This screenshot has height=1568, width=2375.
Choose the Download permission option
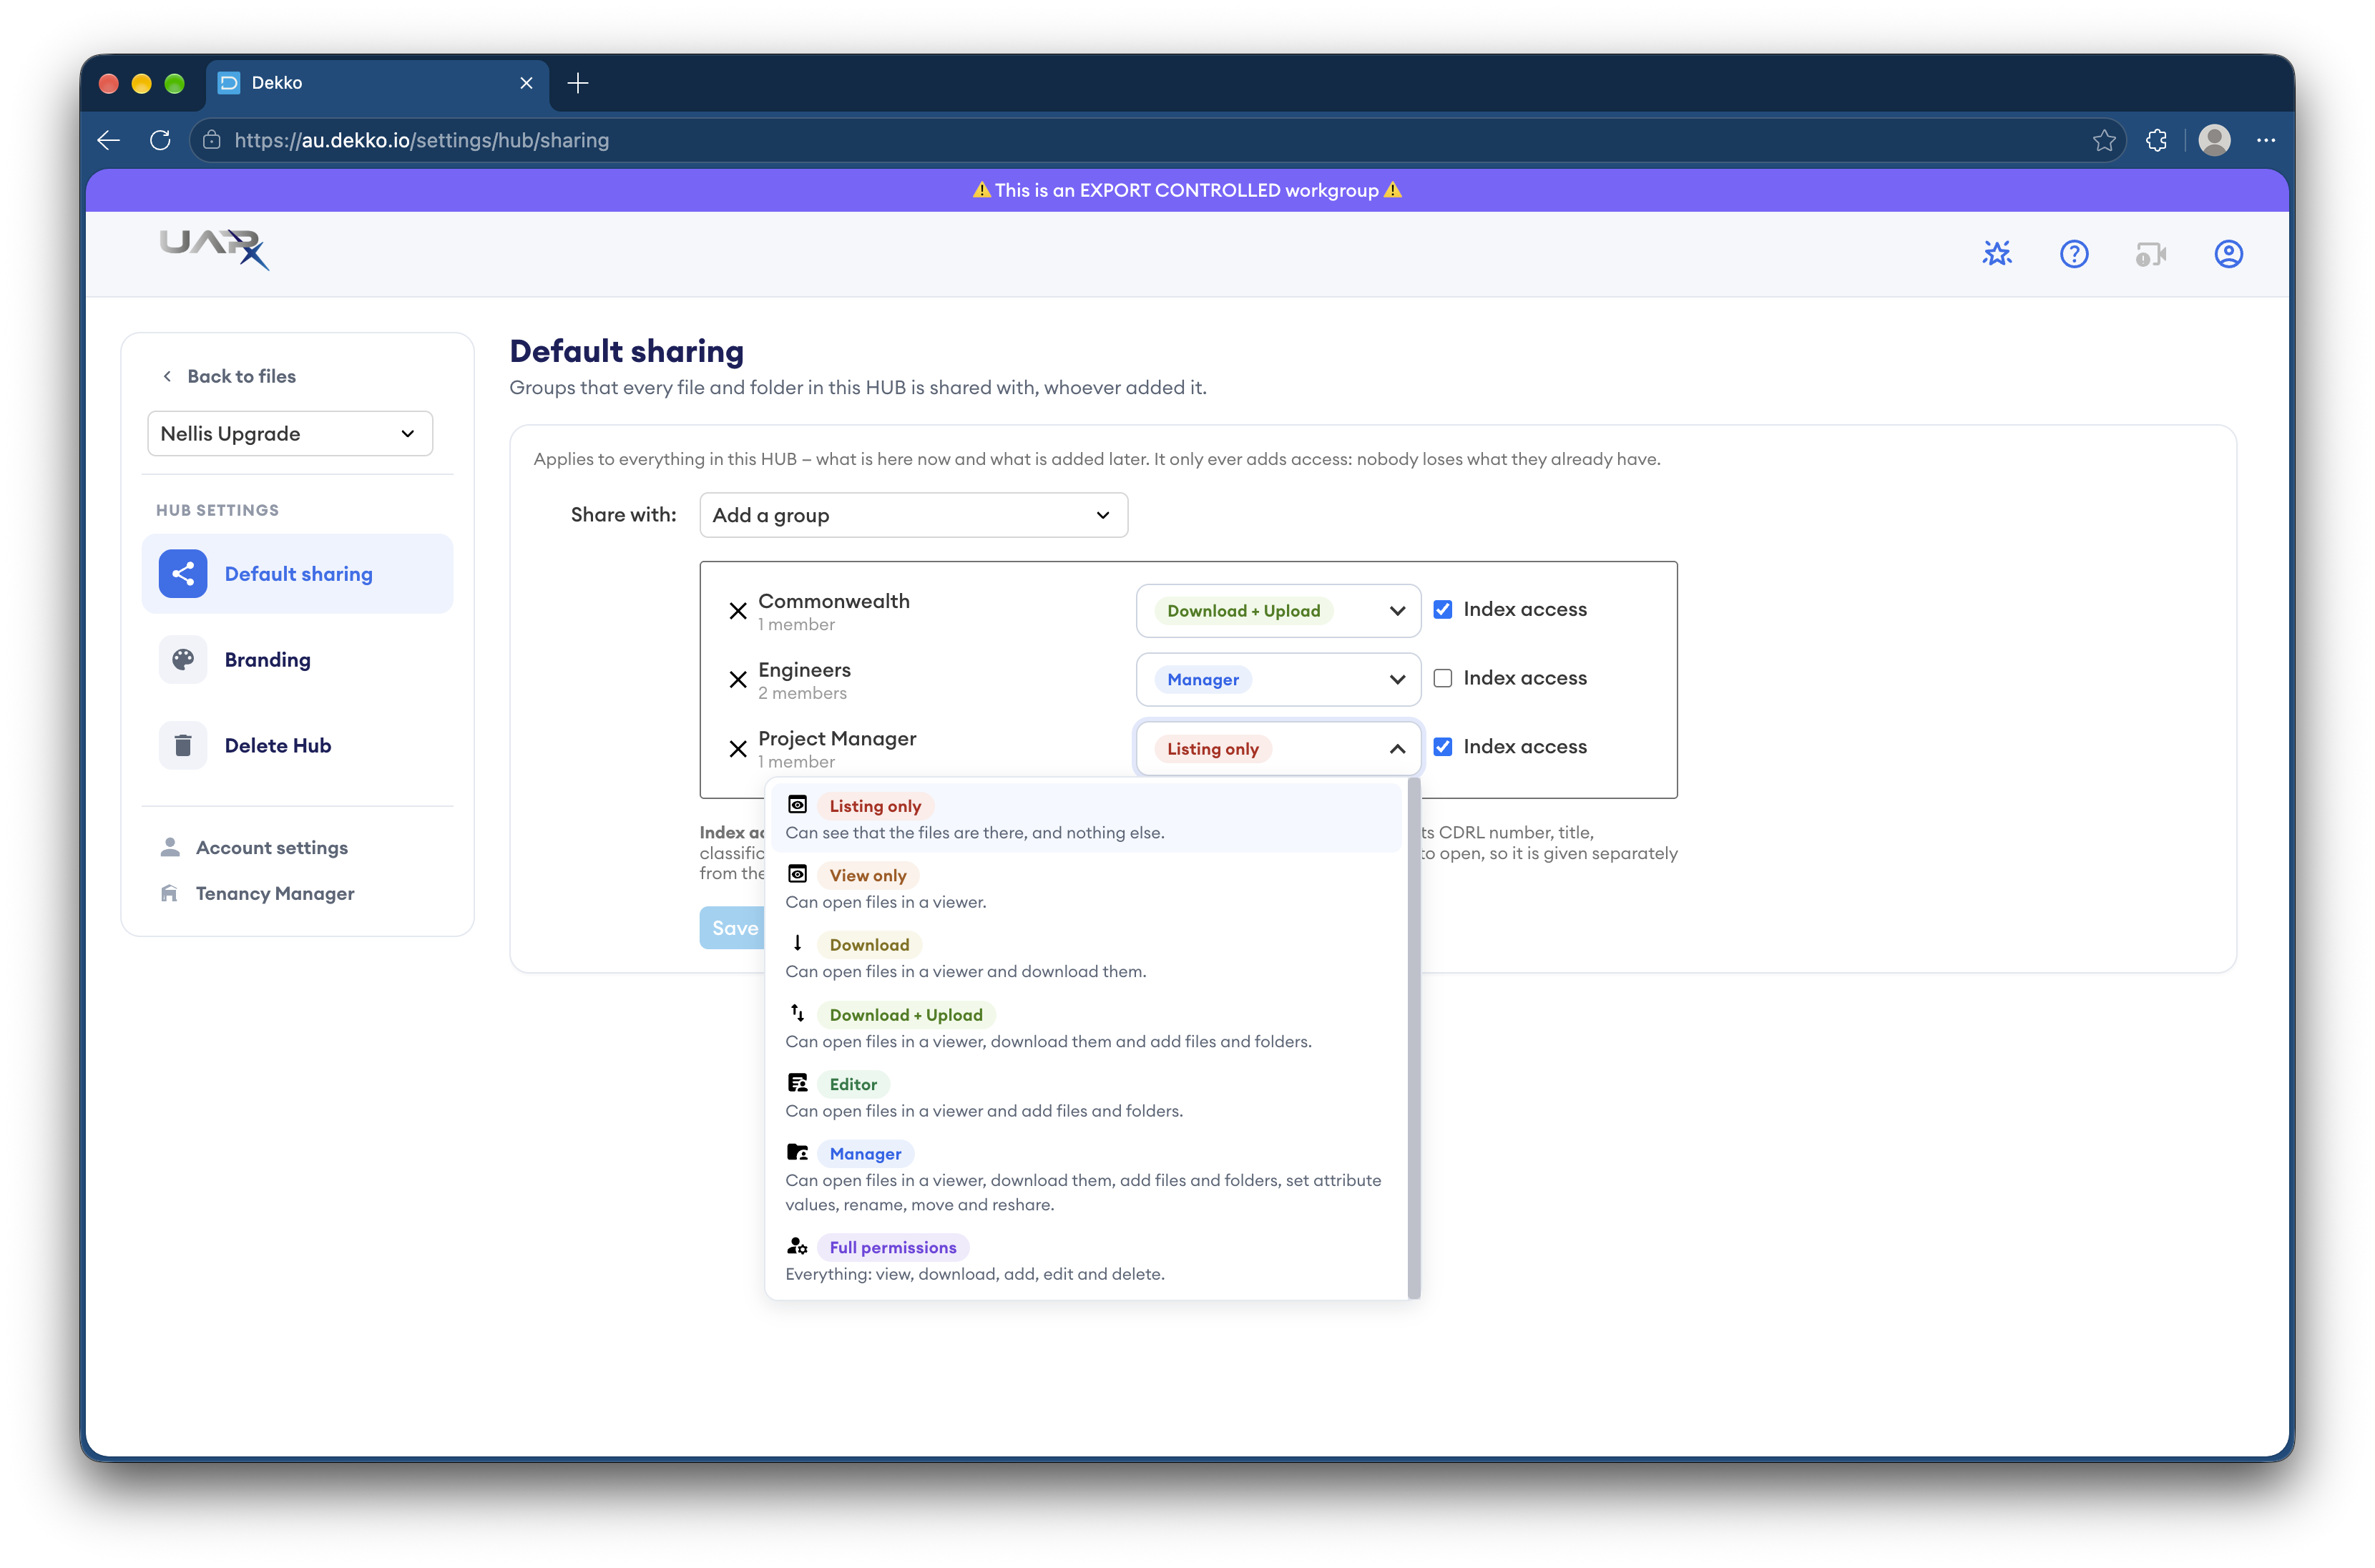(1086, 957)
